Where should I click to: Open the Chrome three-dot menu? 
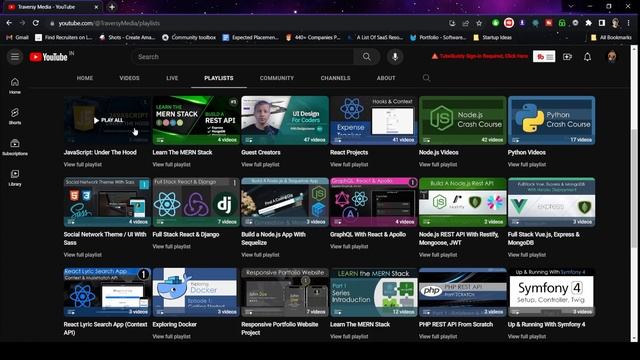(x=629, y=23)
